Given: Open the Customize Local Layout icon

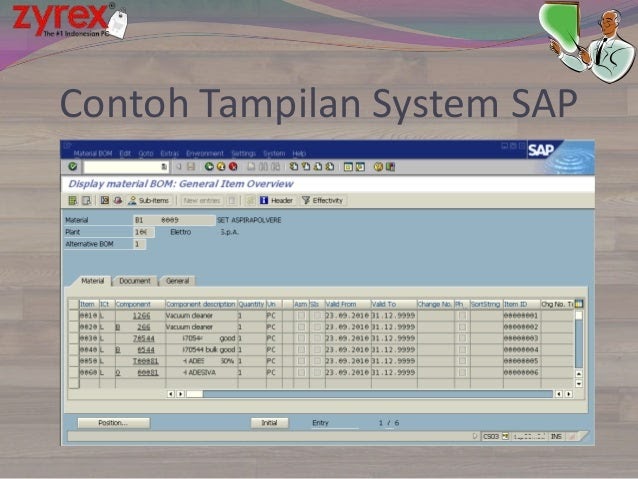Looking at the screenshot, I should (x=391, y=166).
